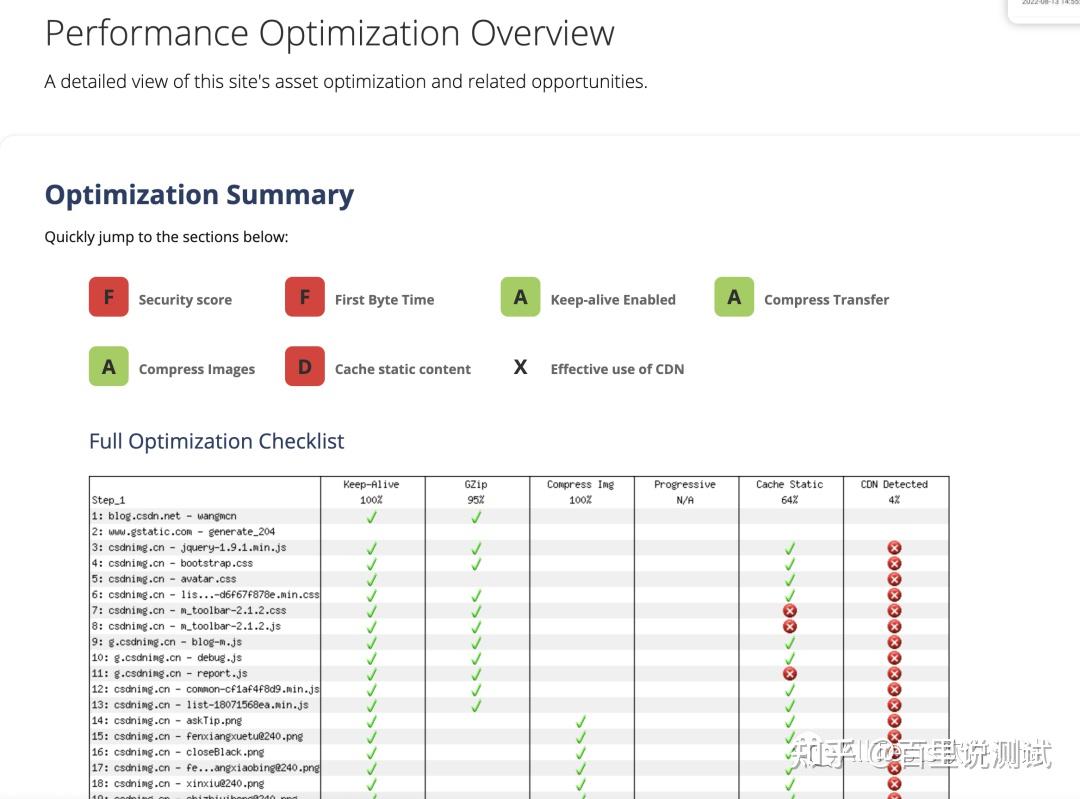
Task: Click the red D badge for Cache static content
Action: point(304,367)
